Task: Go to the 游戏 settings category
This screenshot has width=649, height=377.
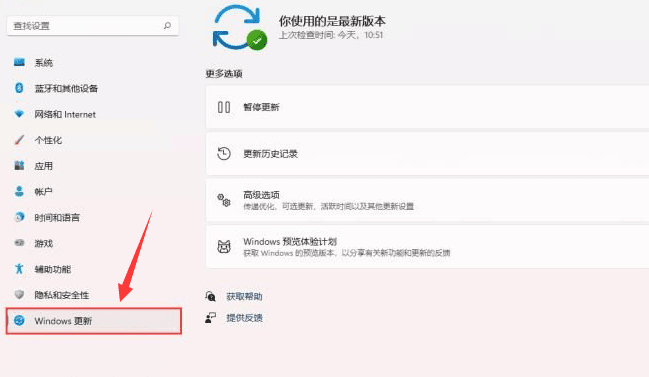Action: [93, 243]
